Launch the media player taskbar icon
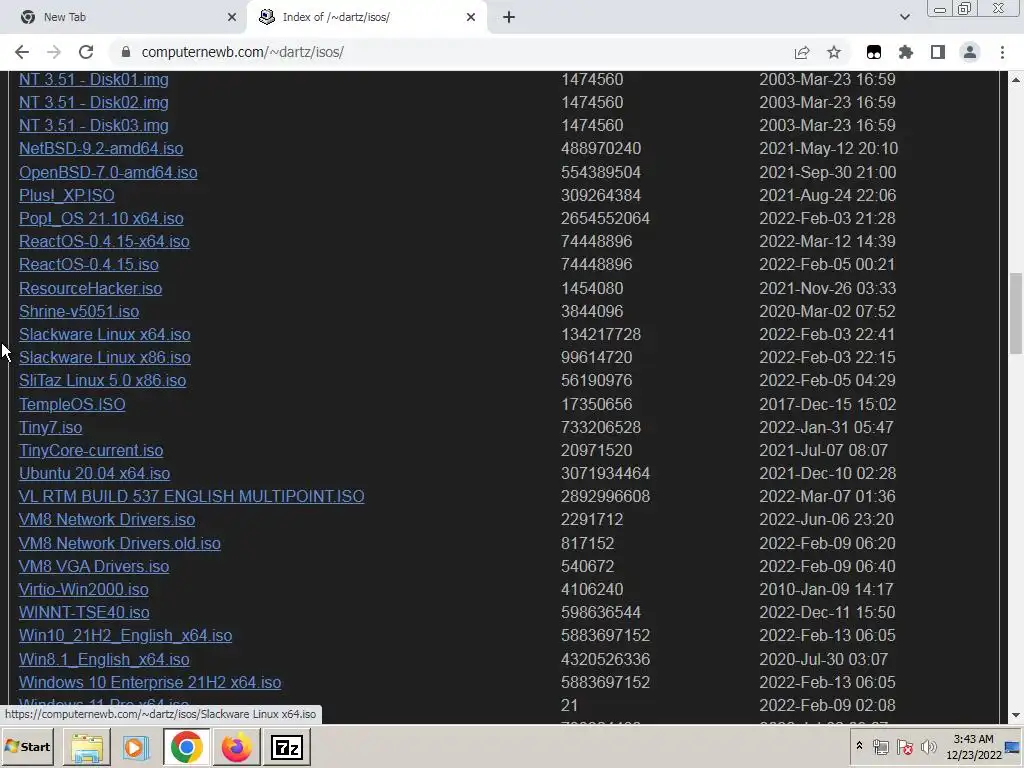Viewport: 1024px width, 768px height. (136, 747)
